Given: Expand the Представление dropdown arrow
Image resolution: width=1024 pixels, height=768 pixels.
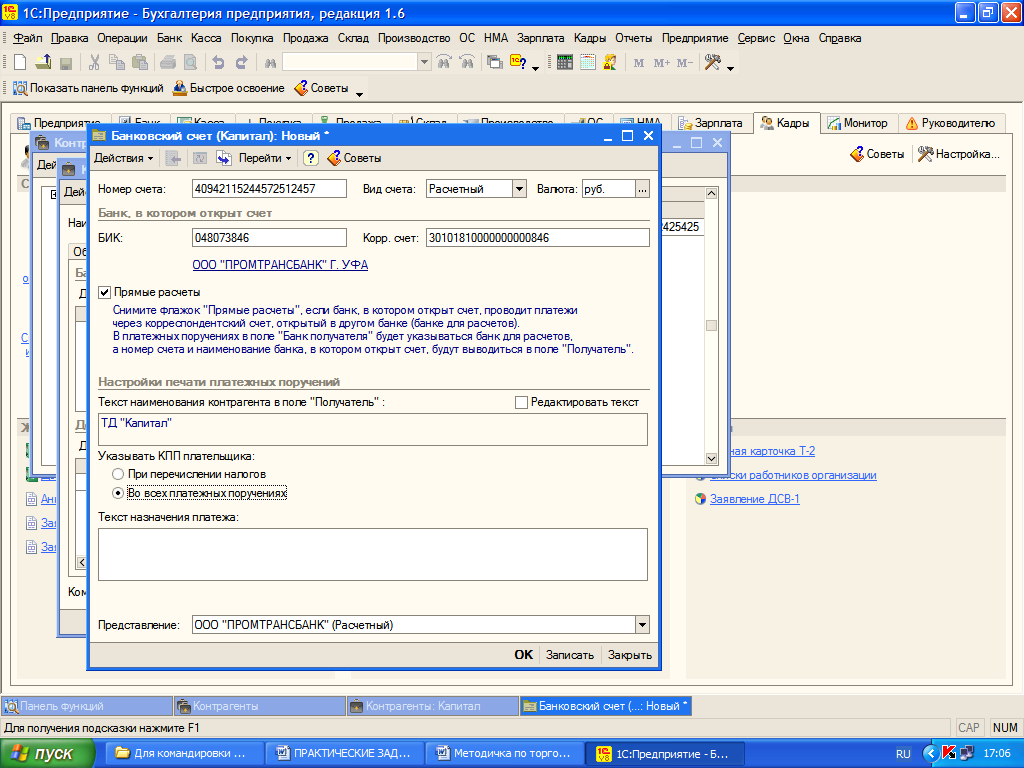Looking at the screenshot, I should (642, 625).
